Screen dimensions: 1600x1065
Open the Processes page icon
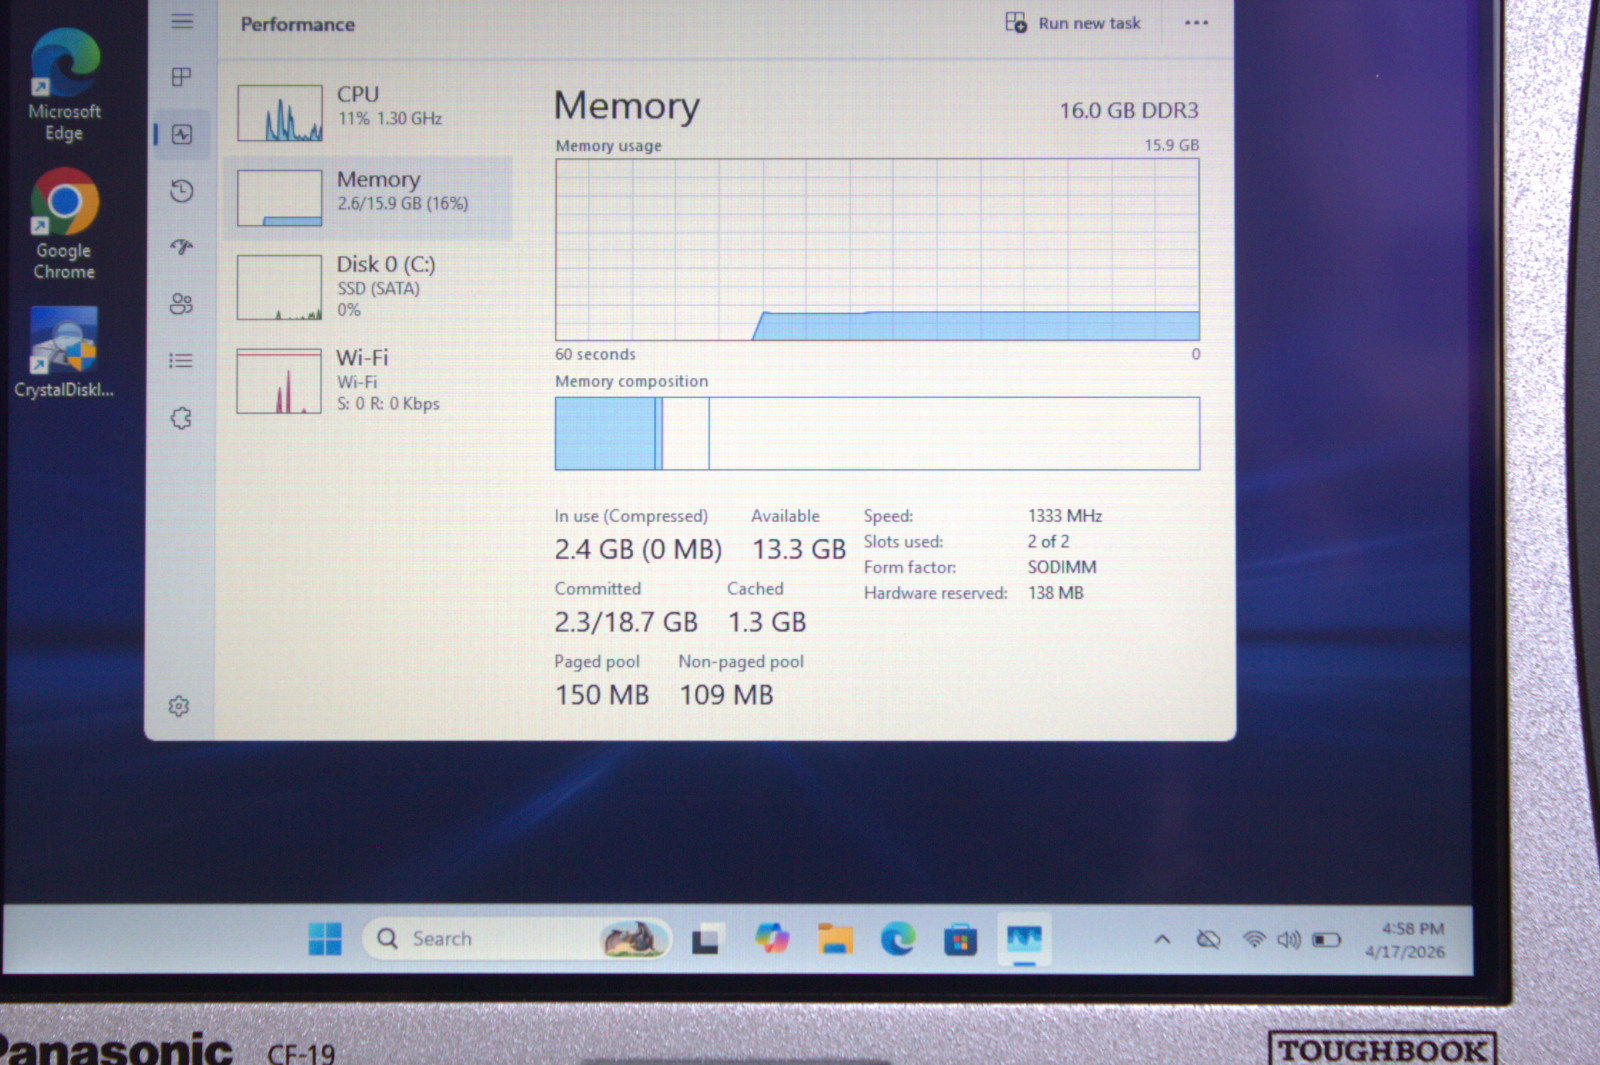pos(181,77)
